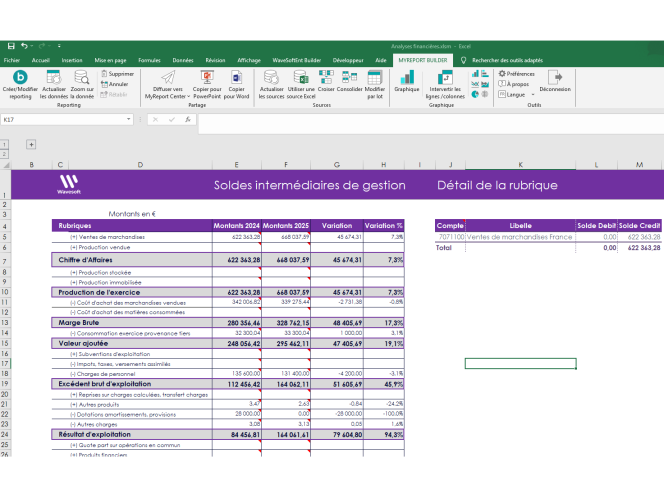664x480 pixels.
Task: Select the MYREPORT BUILDER tab
Action: tap(423, 60)
